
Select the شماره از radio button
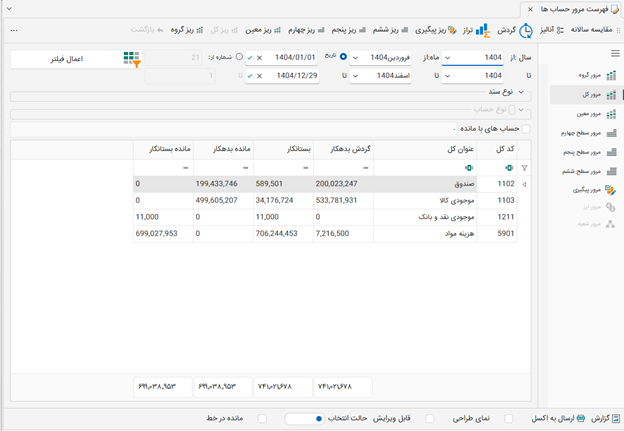[239, 57]
